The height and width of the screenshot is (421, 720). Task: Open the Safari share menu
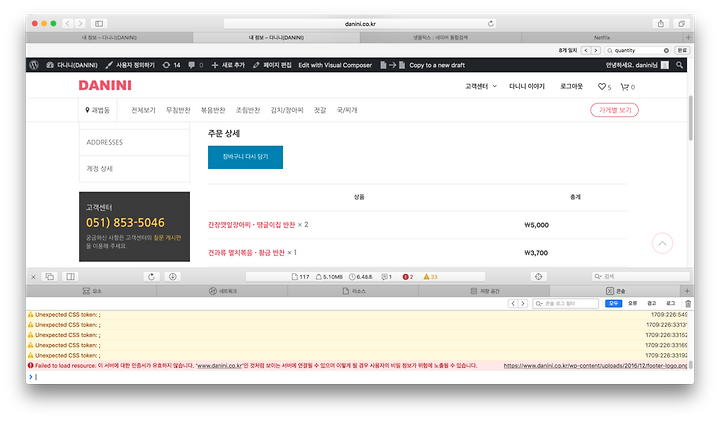[660, 23]
